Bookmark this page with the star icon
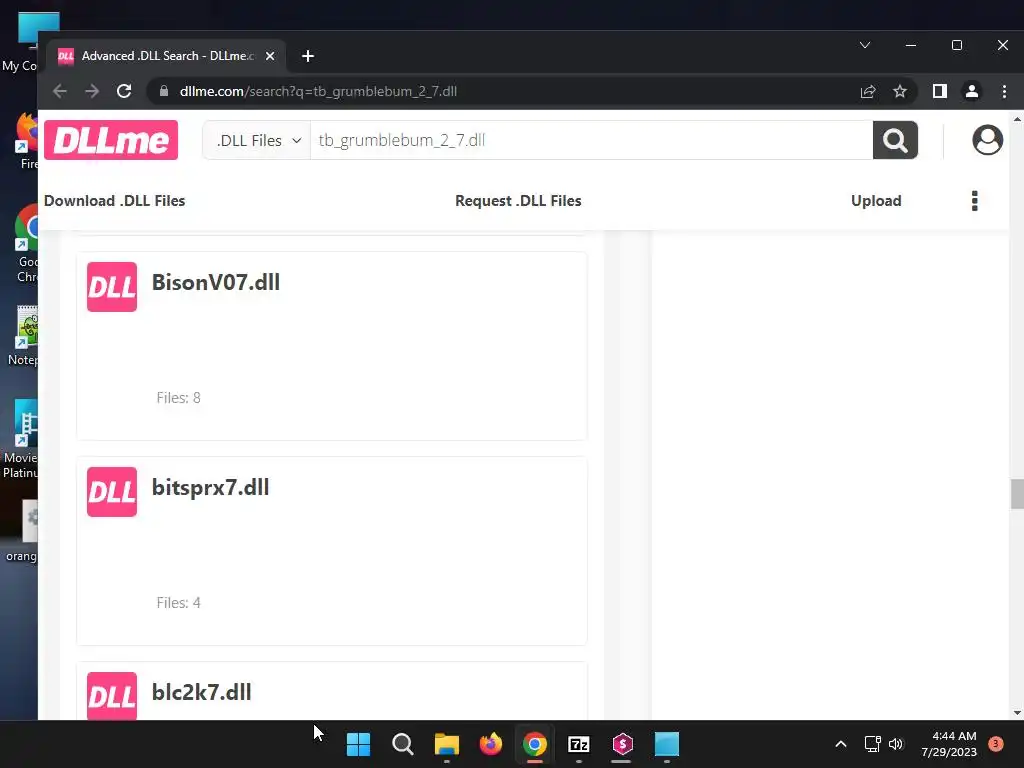 click(900, 91)
